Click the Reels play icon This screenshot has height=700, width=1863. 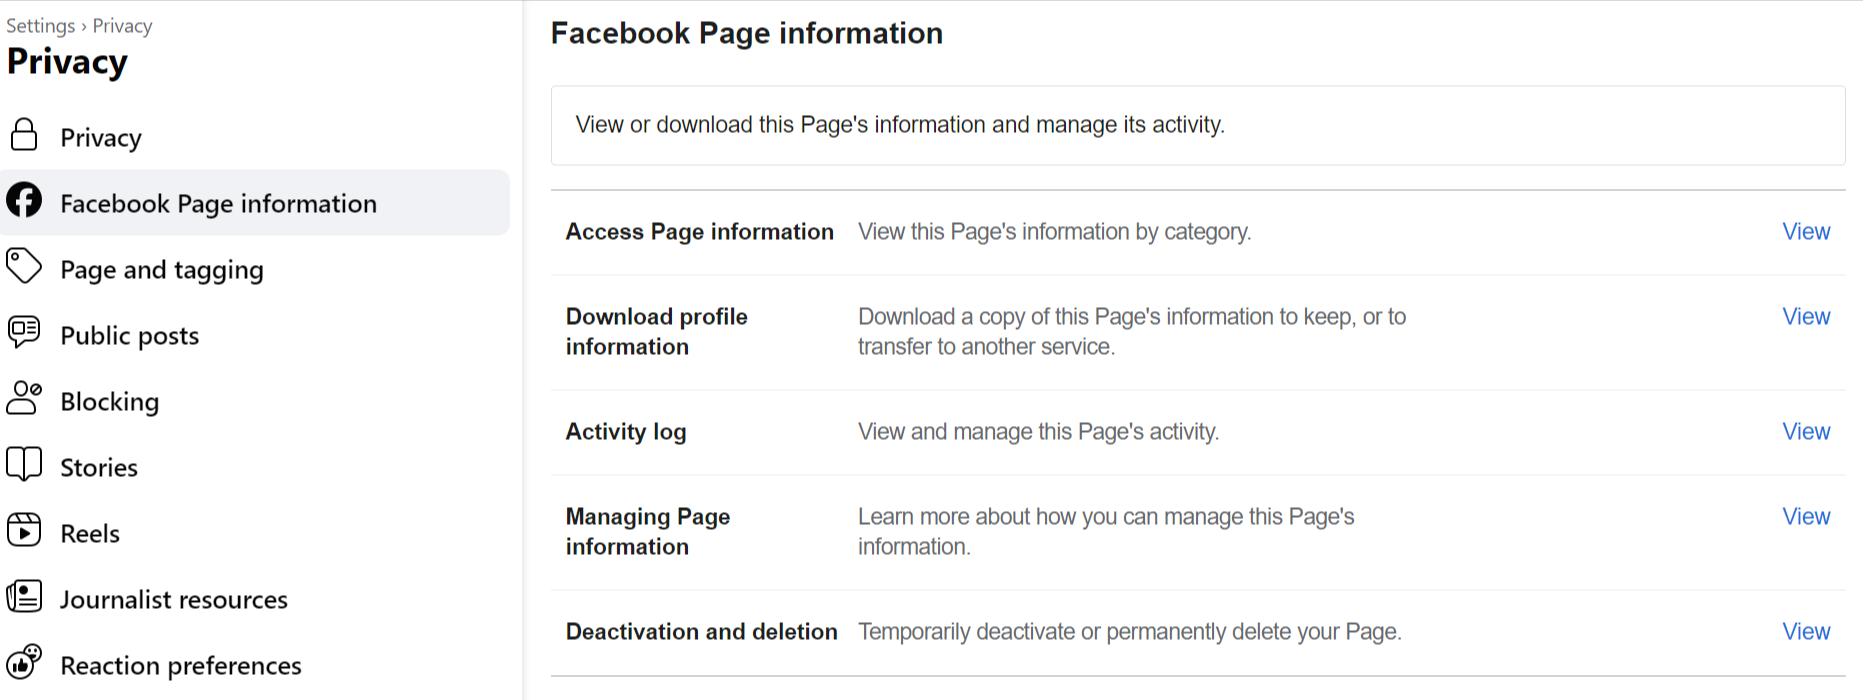tap(24, 530)
